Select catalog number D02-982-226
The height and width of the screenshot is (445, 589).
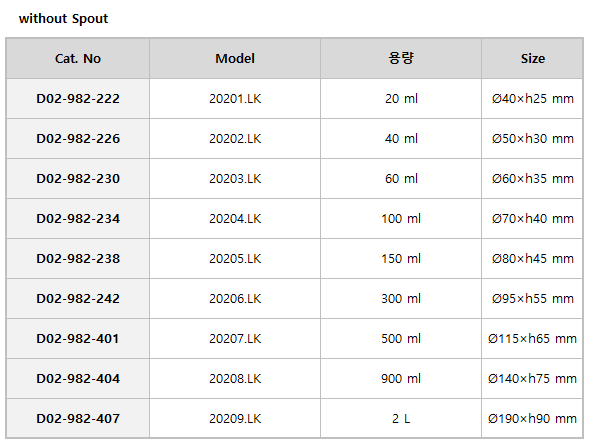coord(78,139)
